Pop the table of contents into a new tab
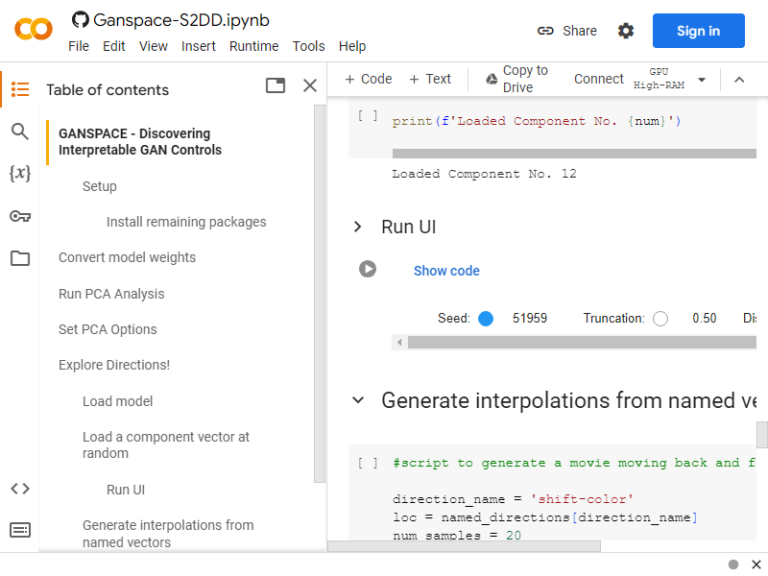768x576 pixels. (275, 86)
